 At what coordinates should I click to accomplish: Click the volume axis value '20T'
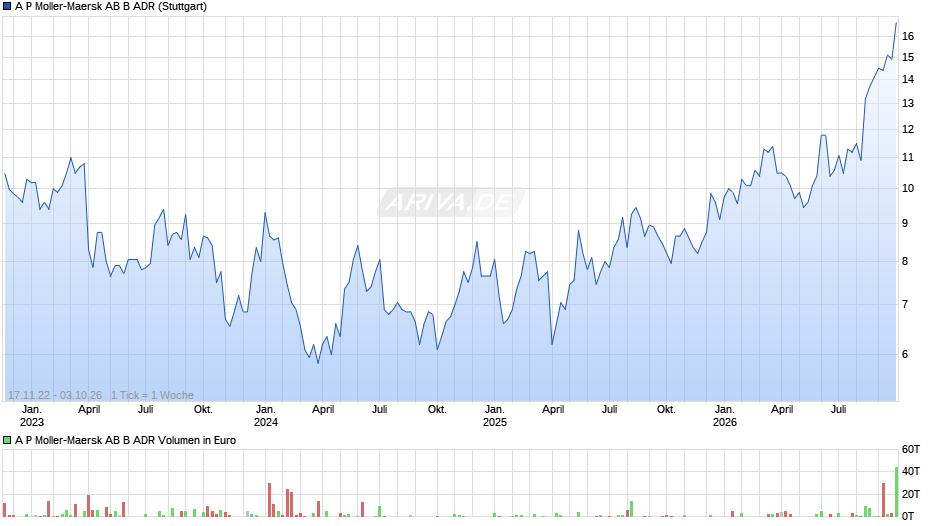(x=911, y=494)
